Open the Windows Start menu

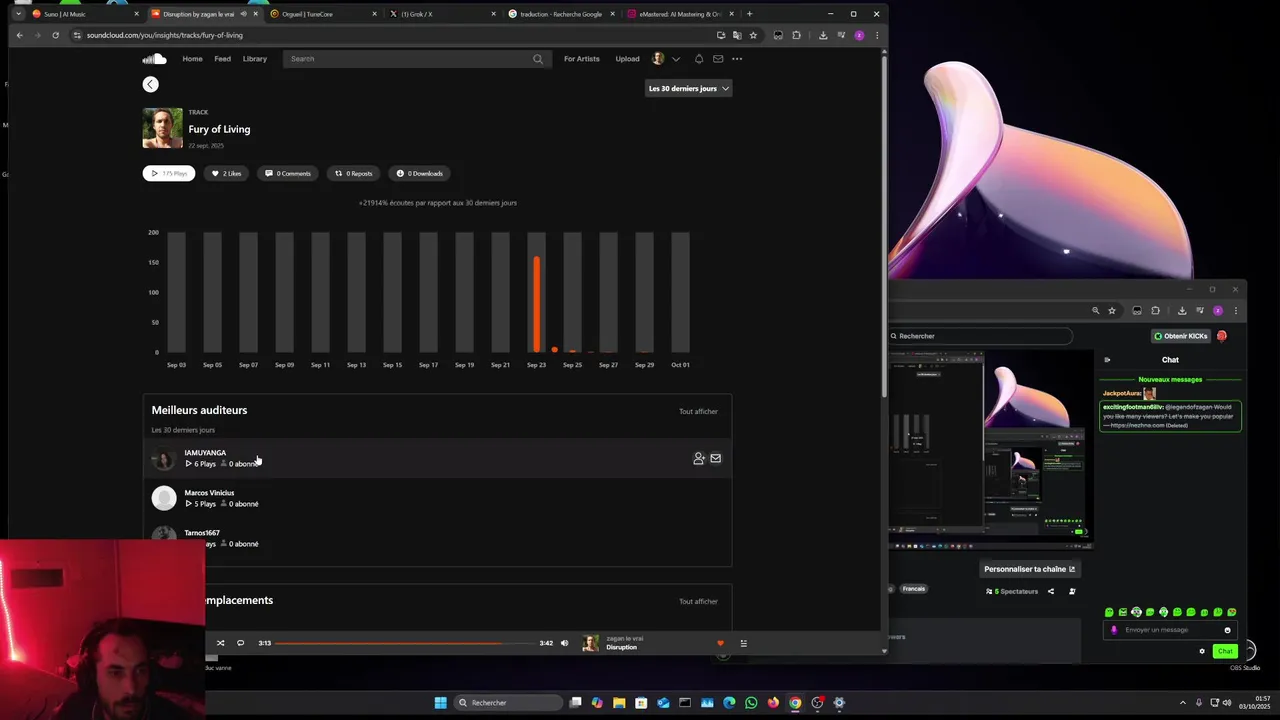(440, 702)
